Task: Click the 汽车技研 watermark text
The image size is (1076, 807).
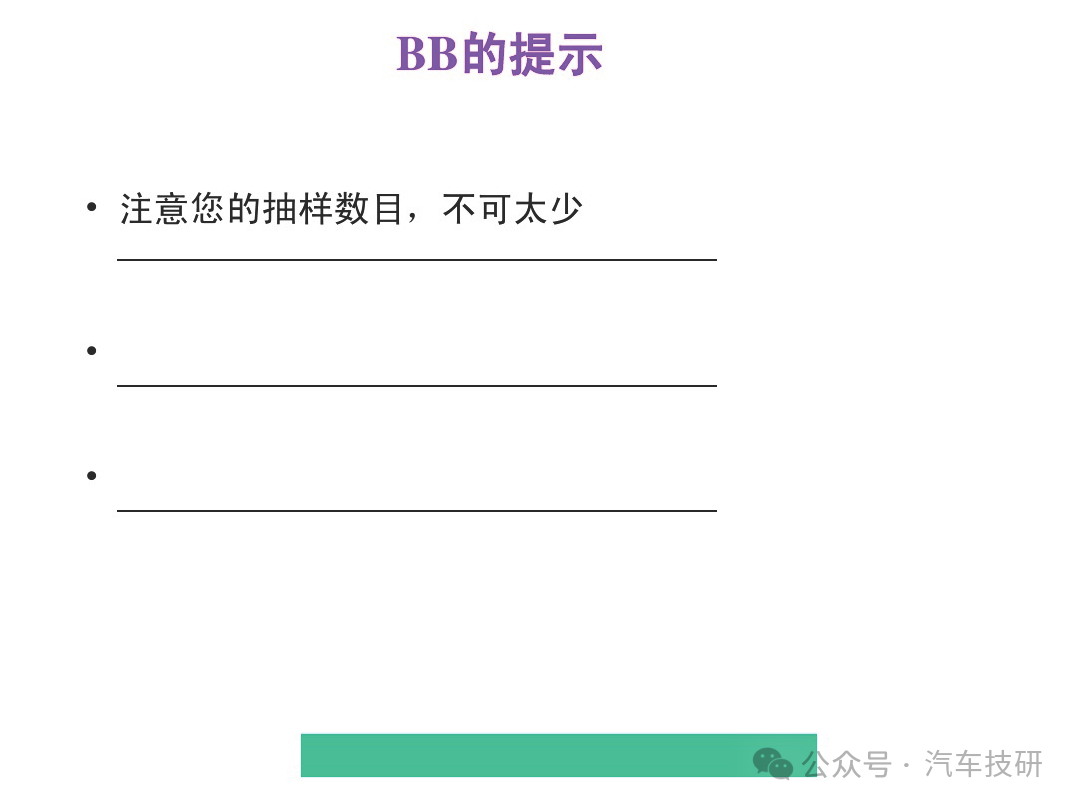Action: tap(983, 764)
